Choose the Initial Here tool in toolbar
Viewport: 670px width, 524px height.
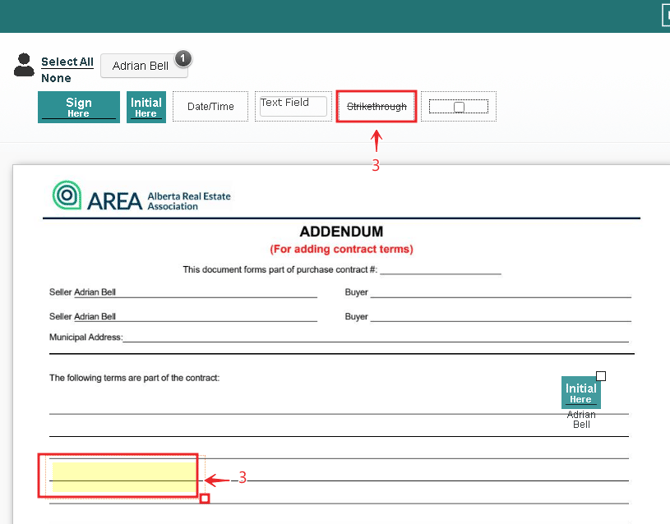click(146, 107)
